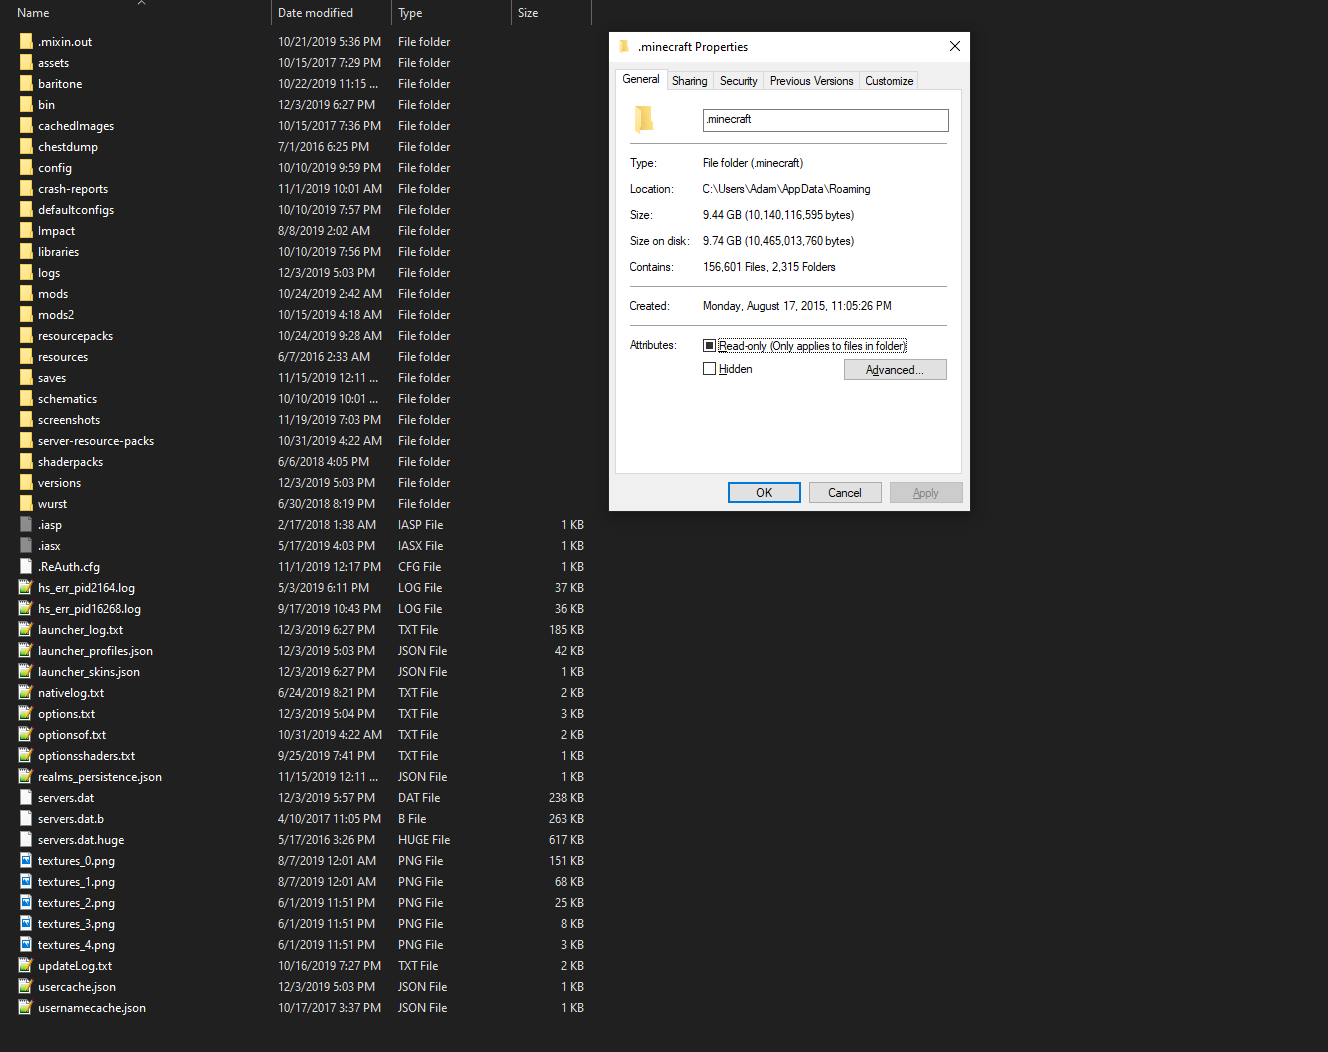Open the Previous Versions tab
This screenshot has height=1052, width=1328.
[x=811, y=81]
